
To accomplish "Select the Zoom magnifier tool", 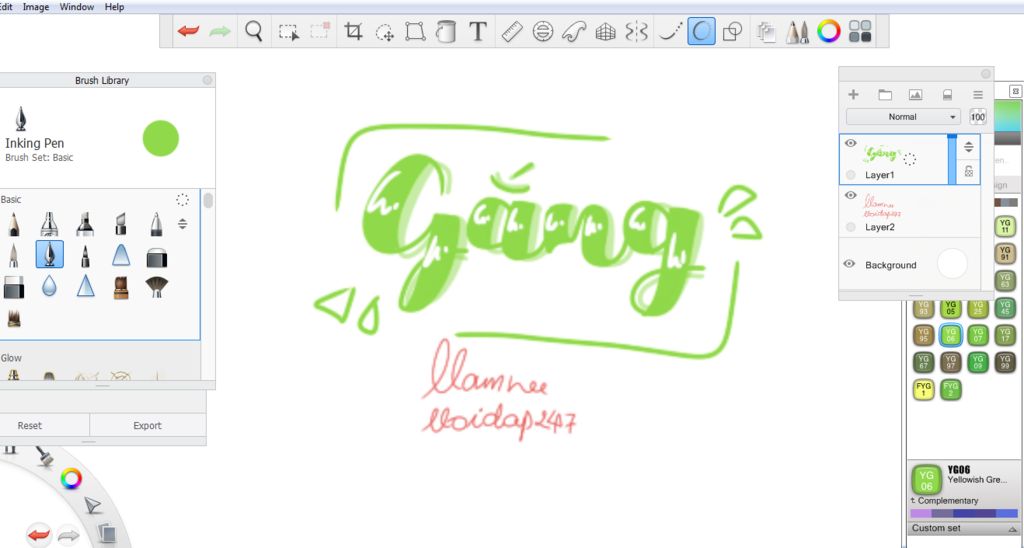I will (x=254, y=31).
